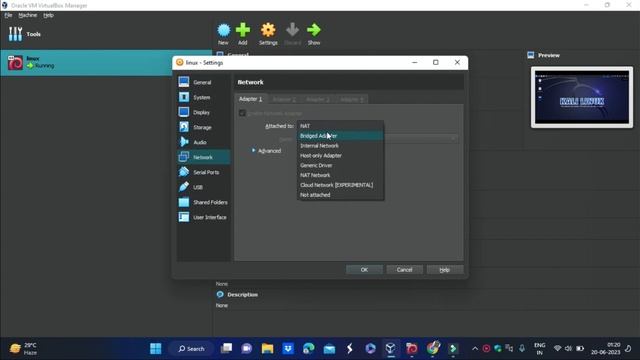
Task: Open Display settings category
Action: 203,112
